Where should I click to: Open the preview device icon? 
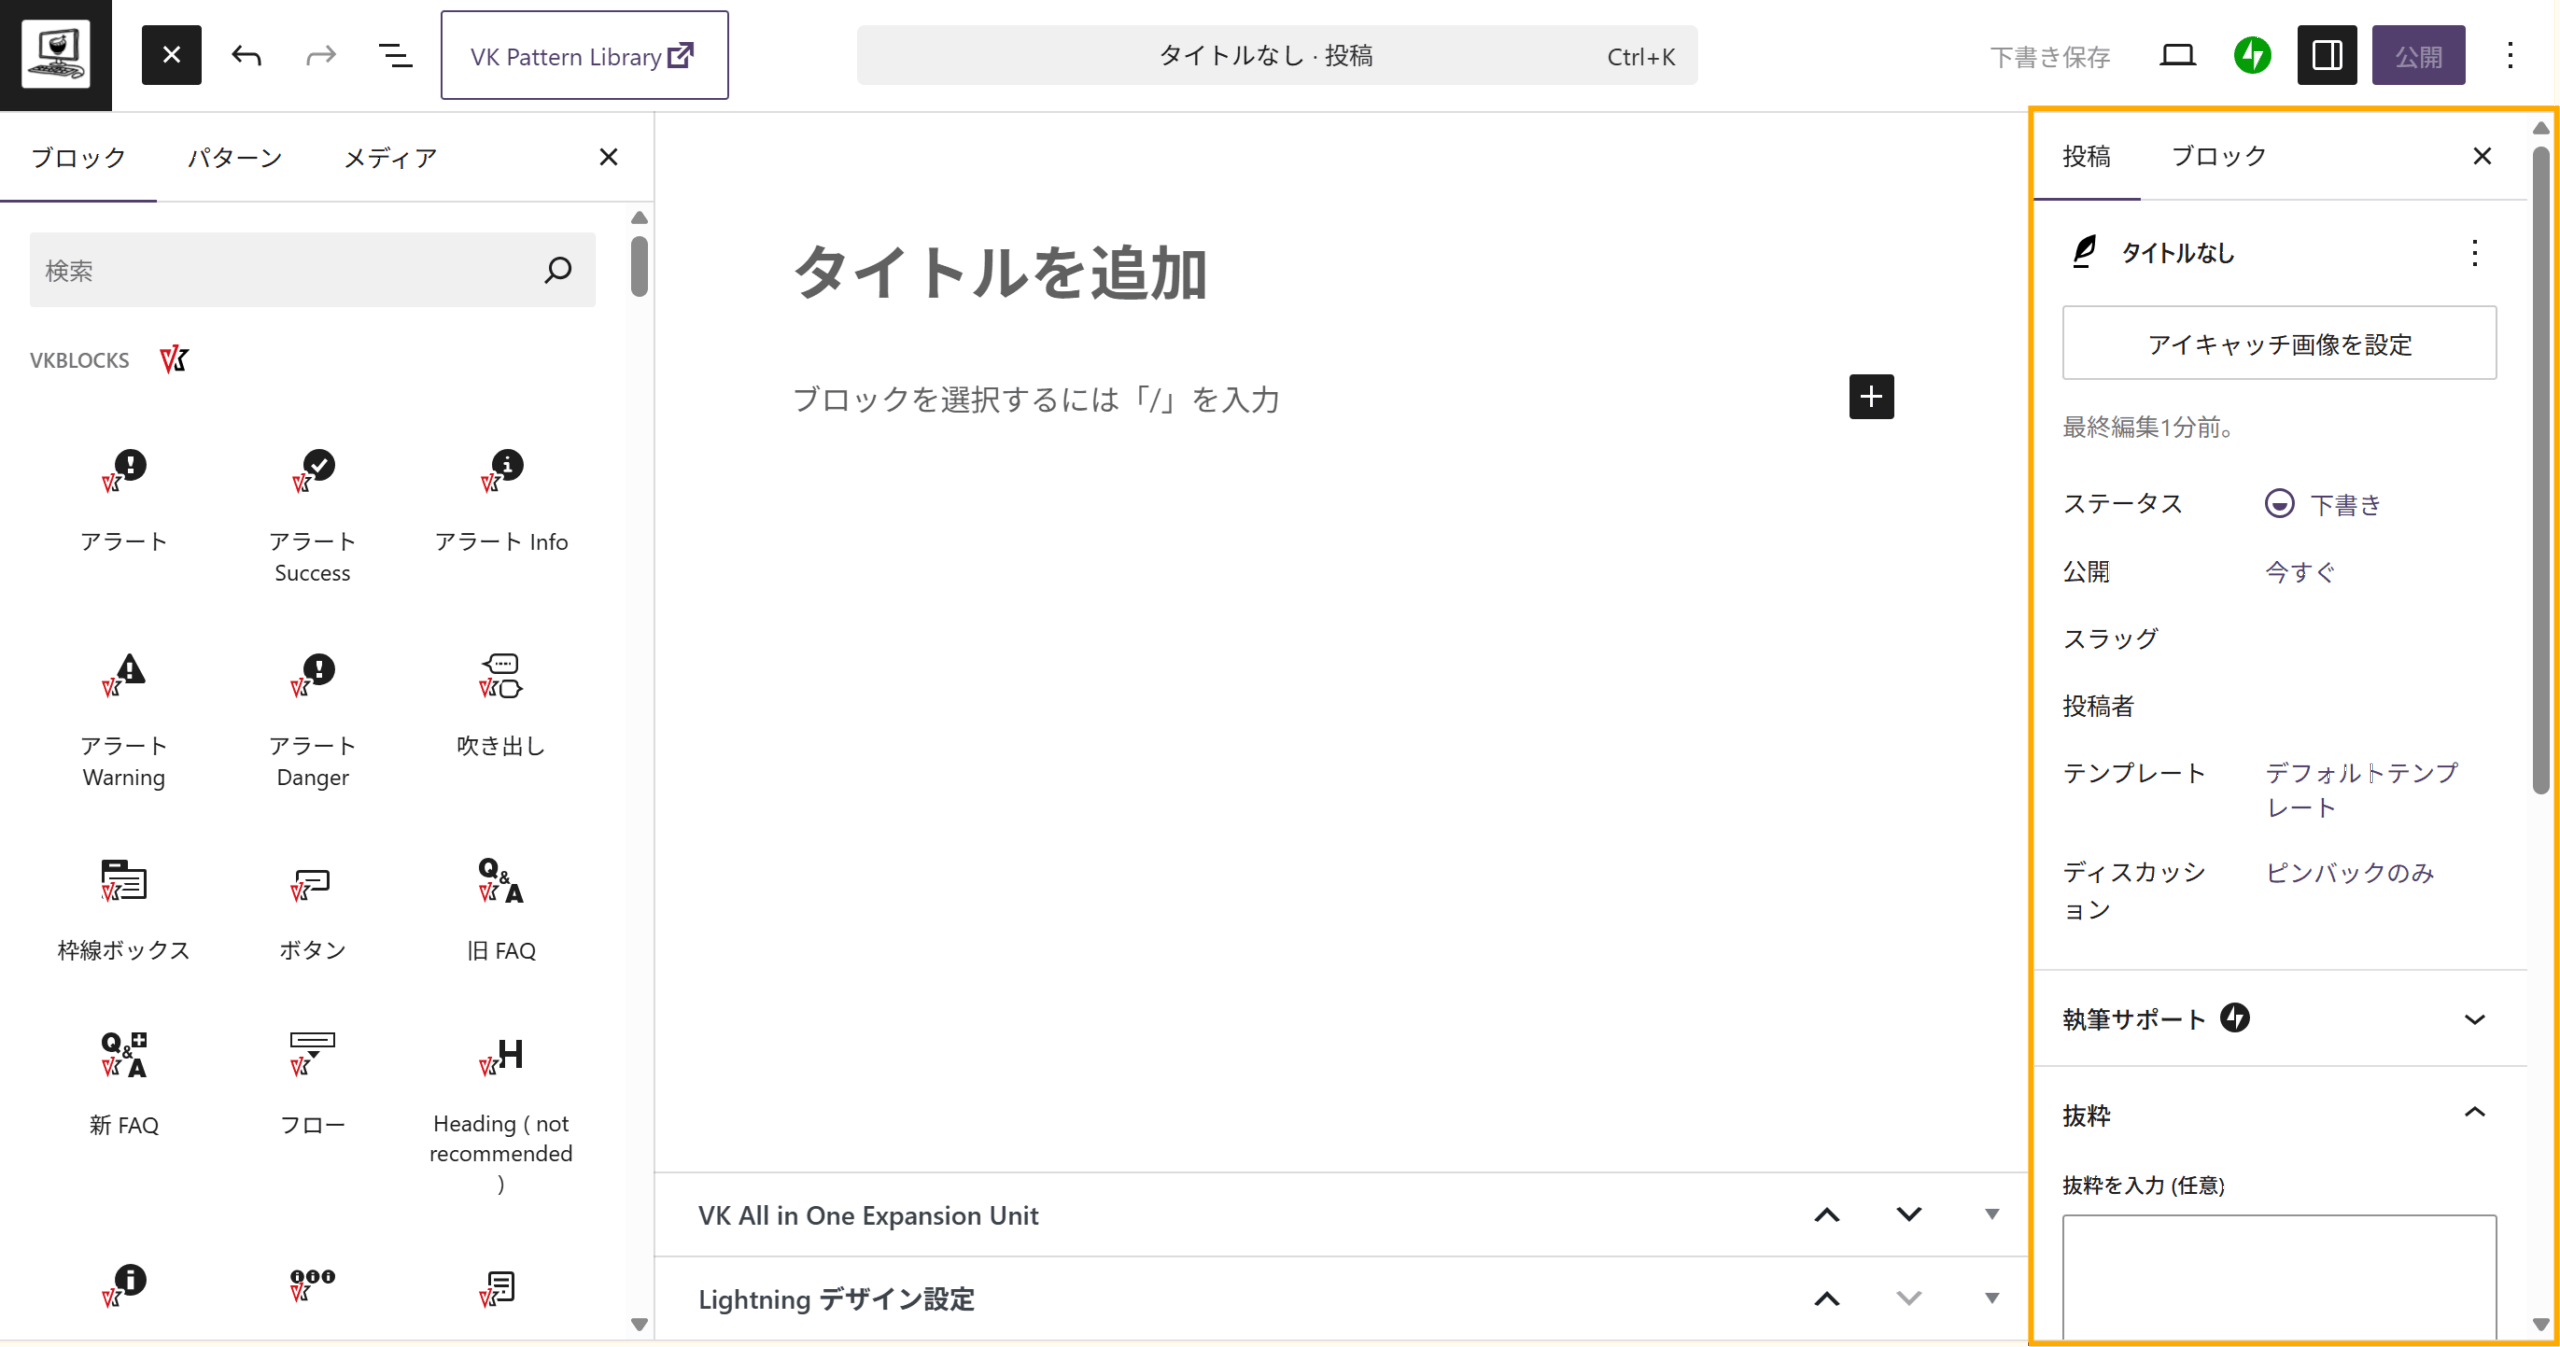click(2177, 56)
